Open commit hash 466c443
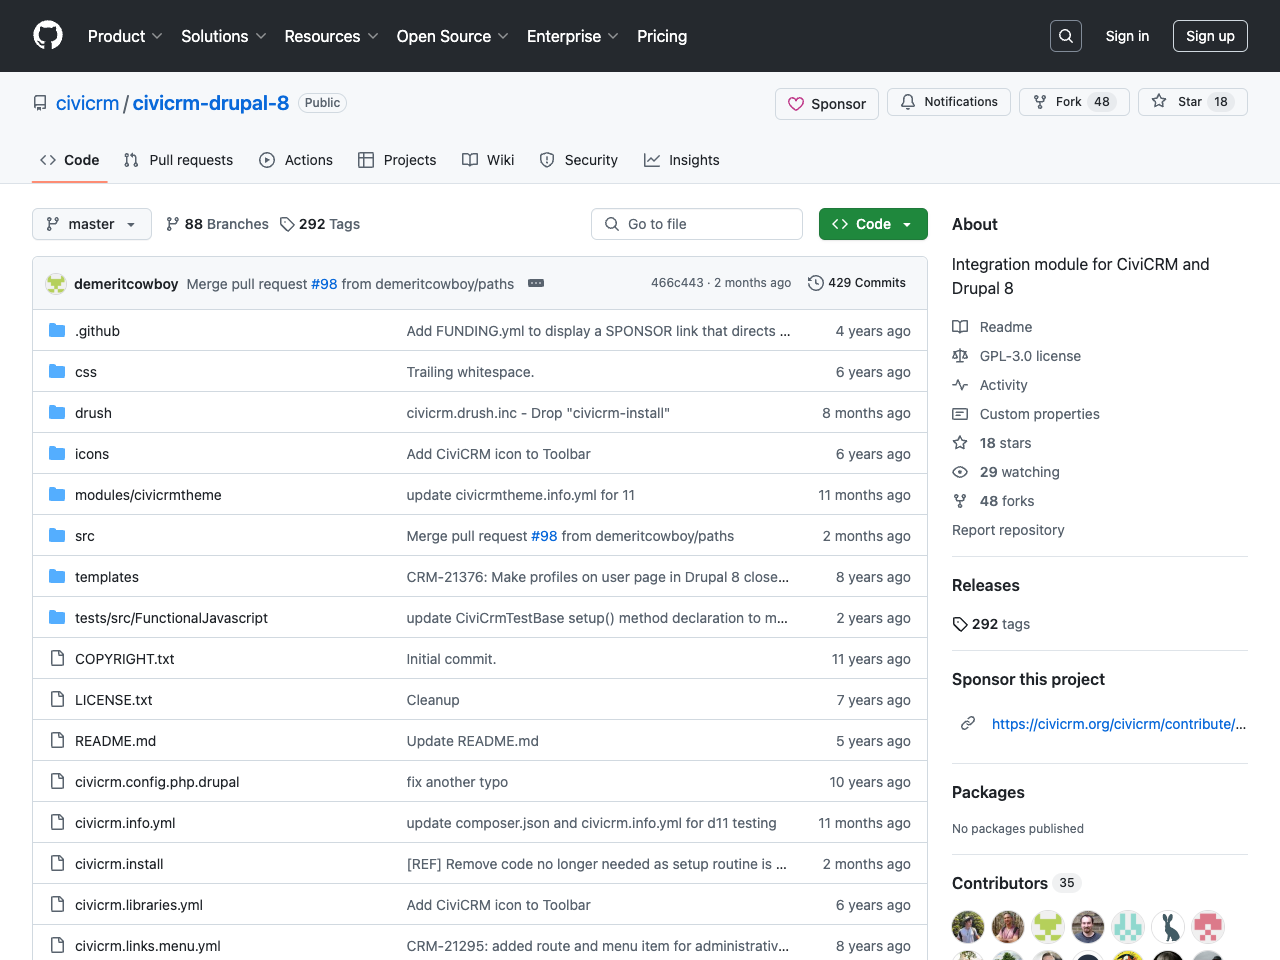Screen dimensions: 1280x960 (x=677, y=283)
